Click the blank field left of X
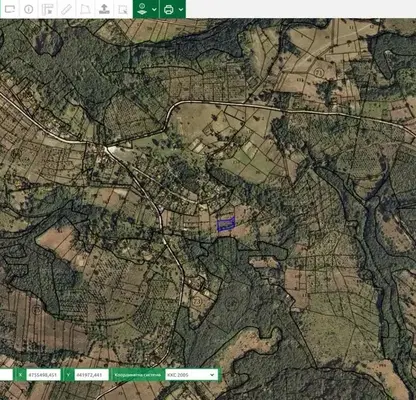Viewport: 416px width, 400px height. [6, 375]
